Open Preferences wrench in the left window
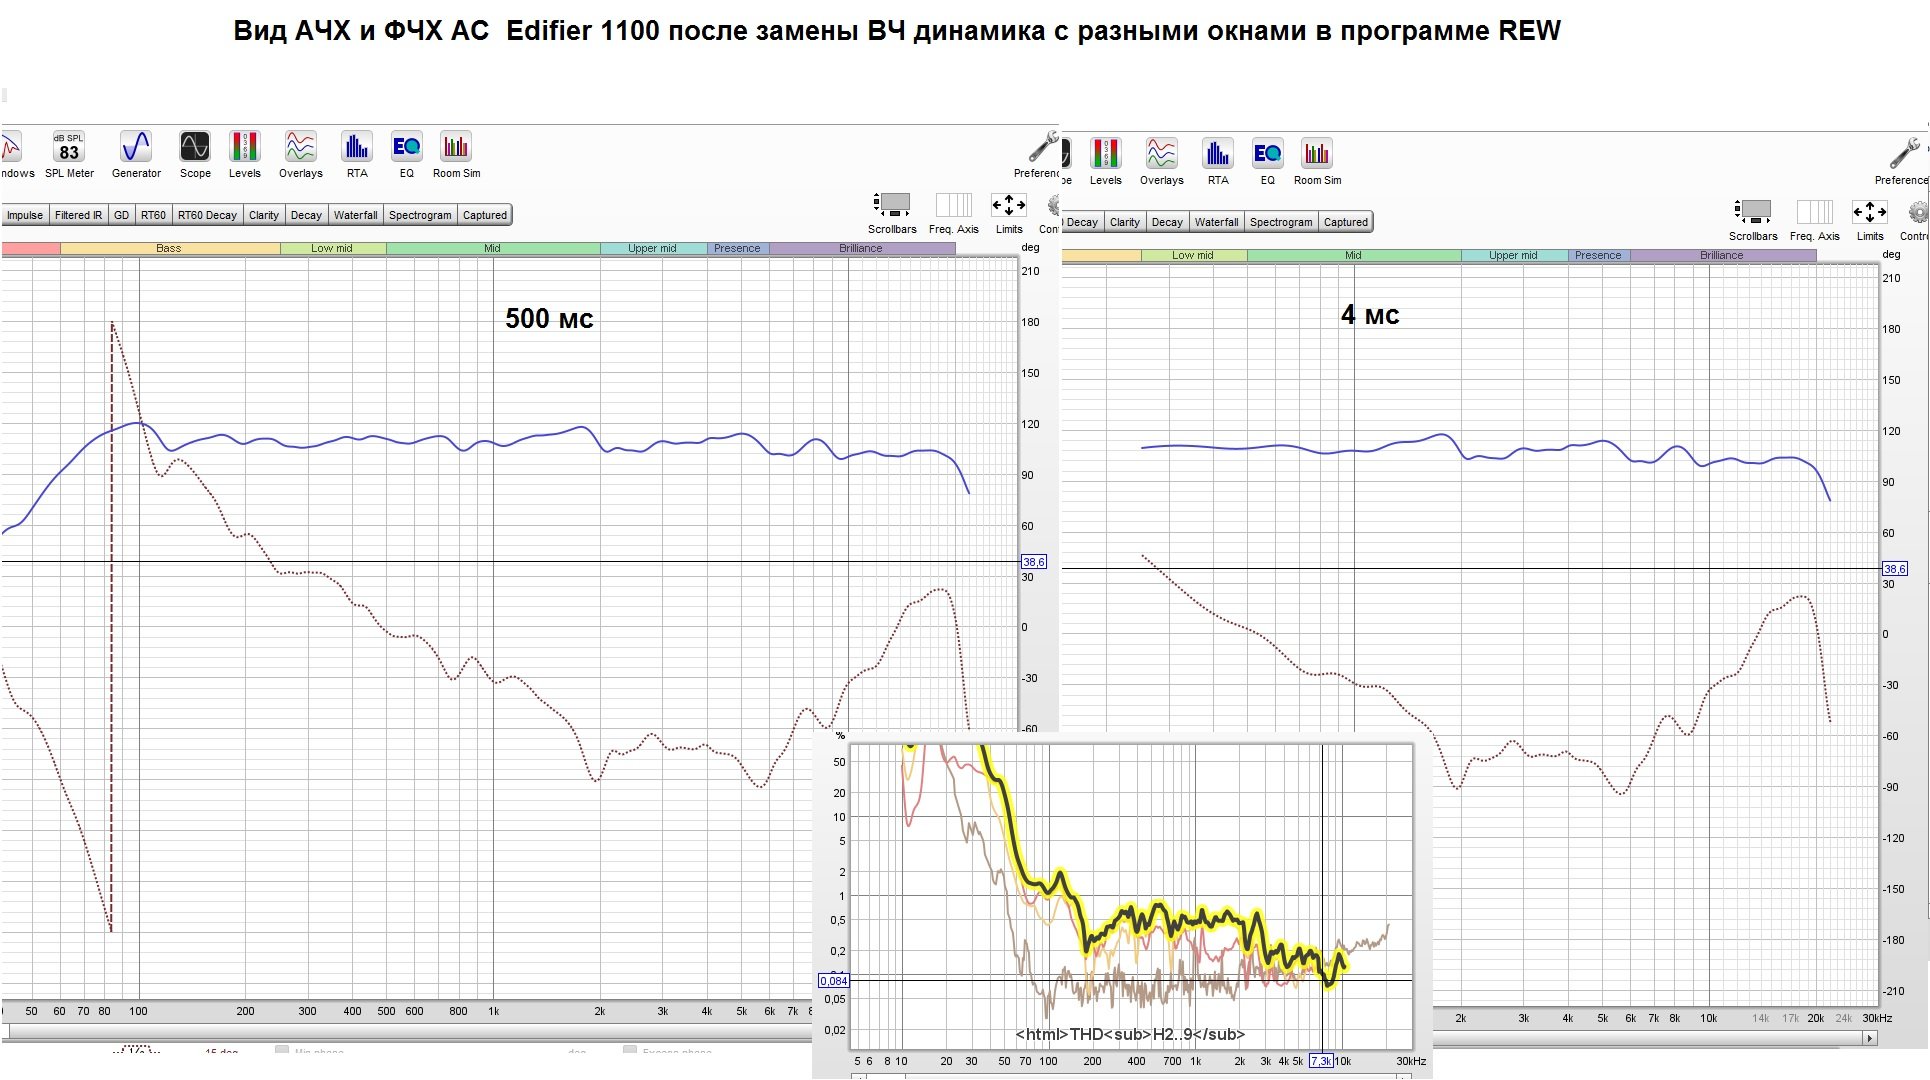Screen dimensions: 1930x1080 tap(1039, 155)
